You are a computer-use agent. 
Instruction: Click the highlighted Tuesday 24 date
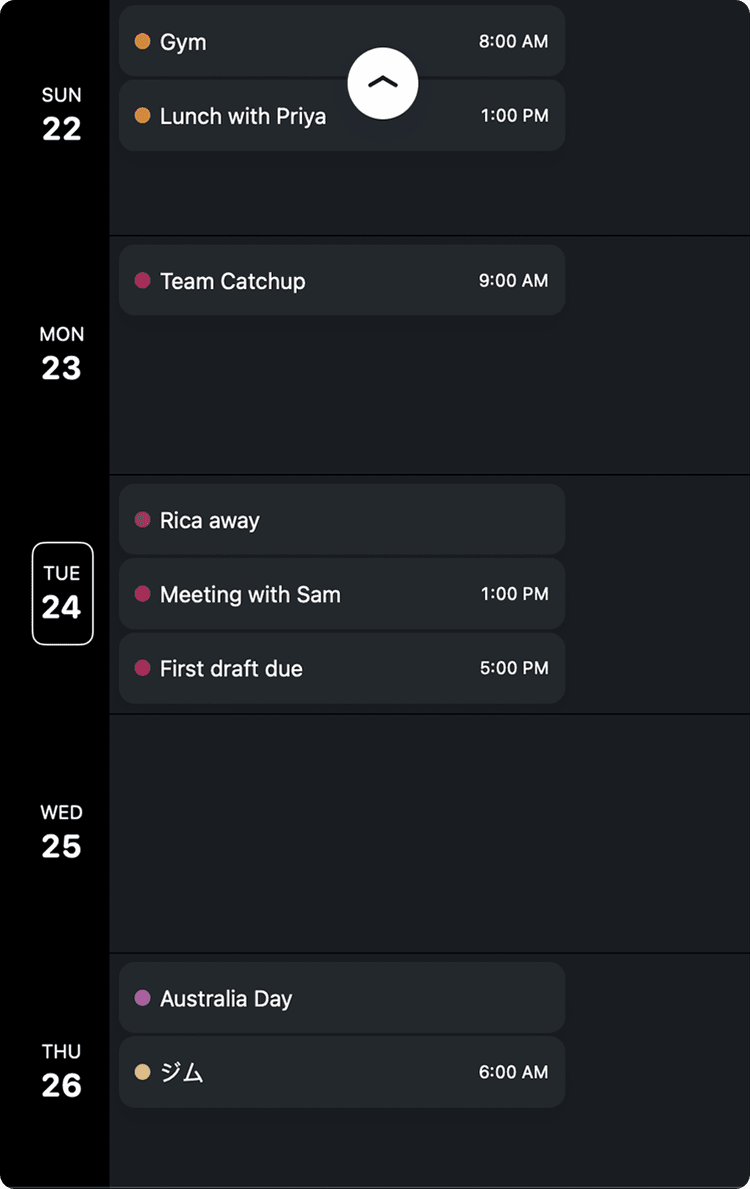coord(62,593)
